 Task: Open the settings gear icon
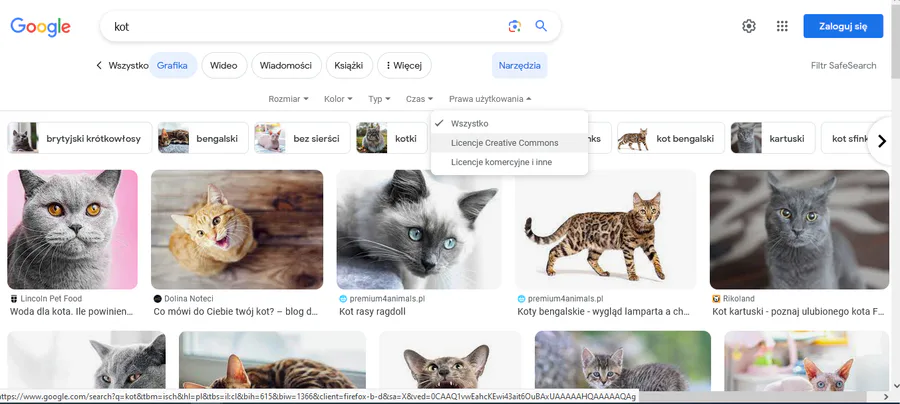tap(748, 26)
